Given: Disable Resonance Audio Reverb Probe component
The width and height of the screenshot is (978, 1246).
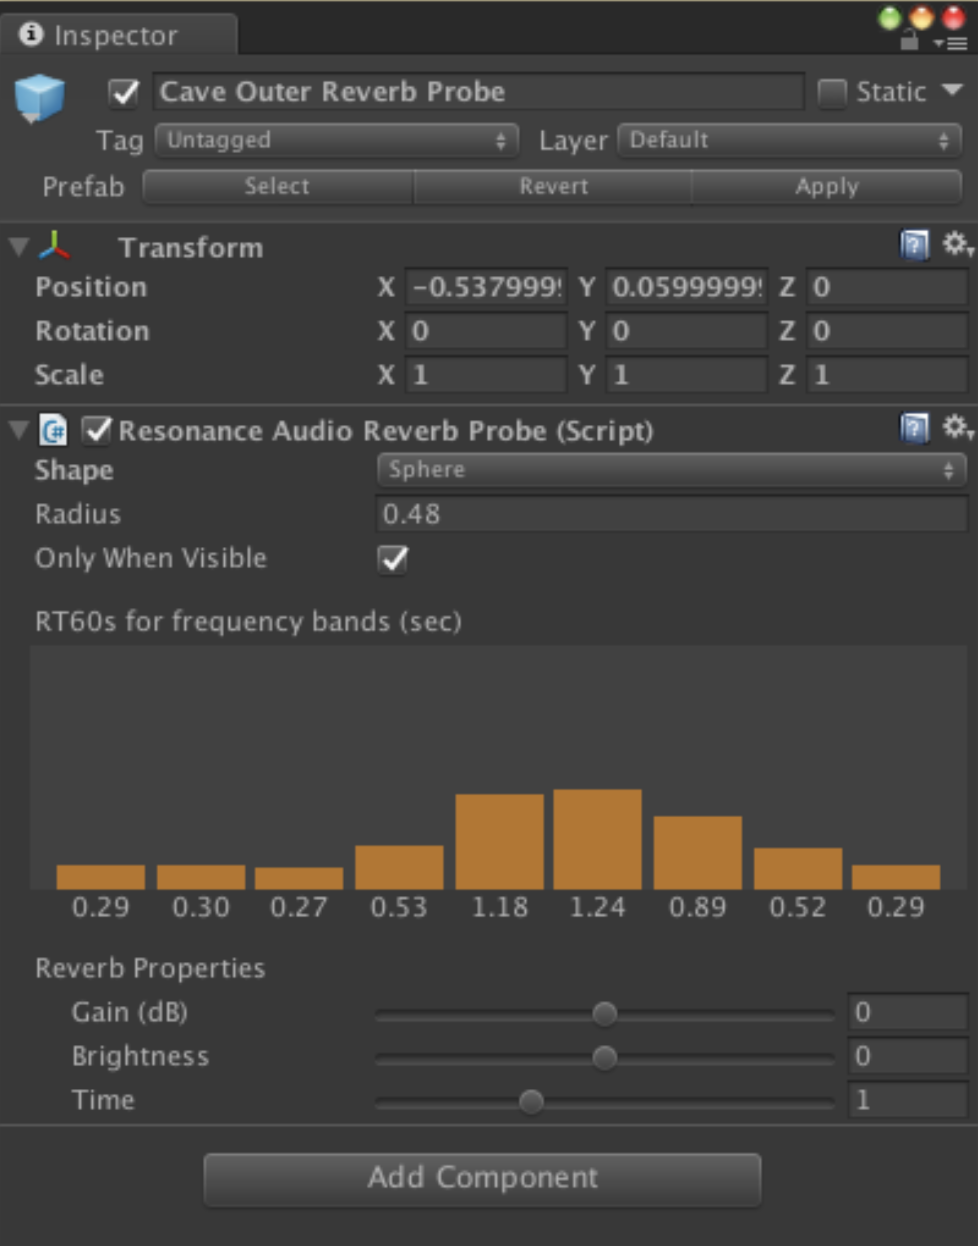Looking at the screenshot, I should [x=97, y=431].
